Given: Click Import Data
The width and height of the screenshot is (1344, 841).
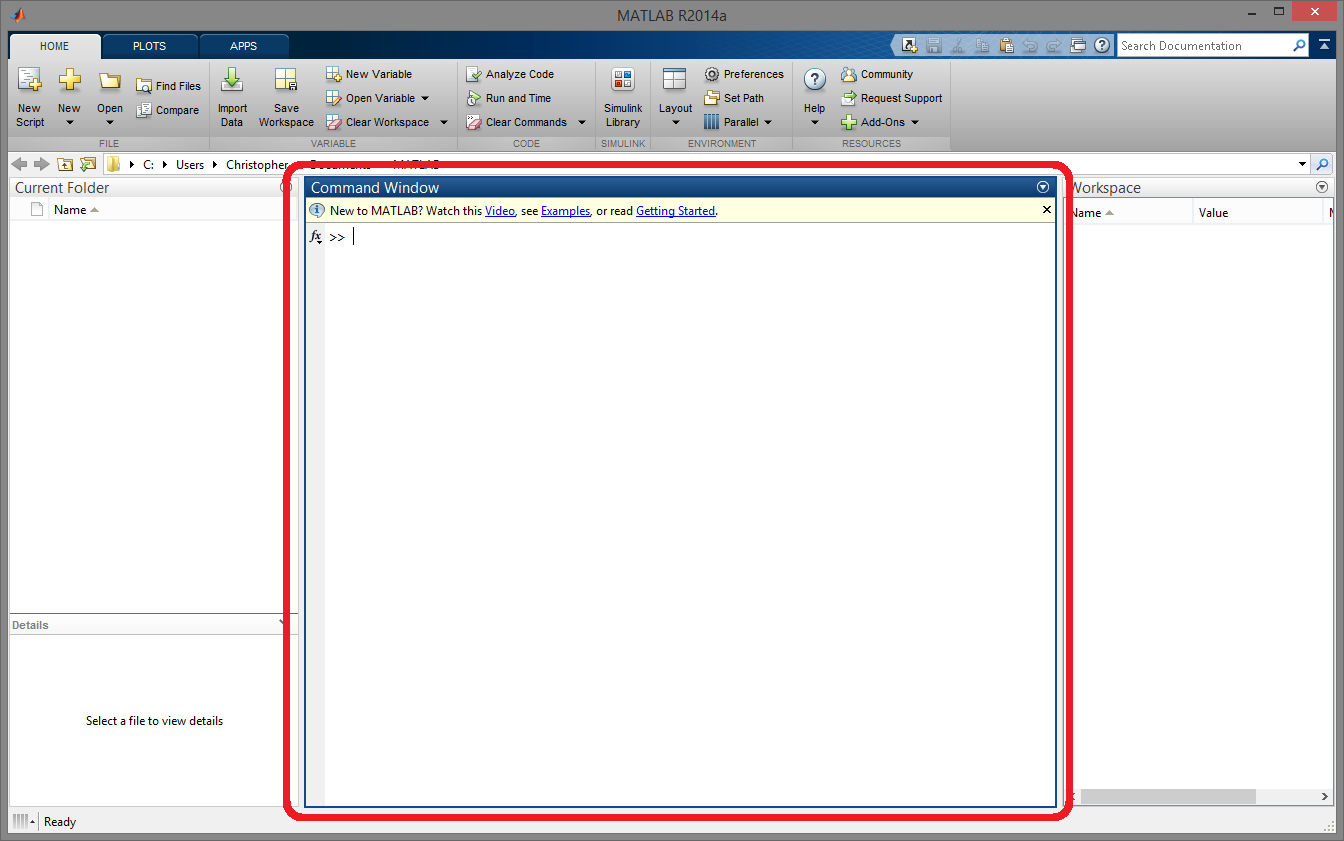Looking at the screenshot, I should (x=232, y=98).
